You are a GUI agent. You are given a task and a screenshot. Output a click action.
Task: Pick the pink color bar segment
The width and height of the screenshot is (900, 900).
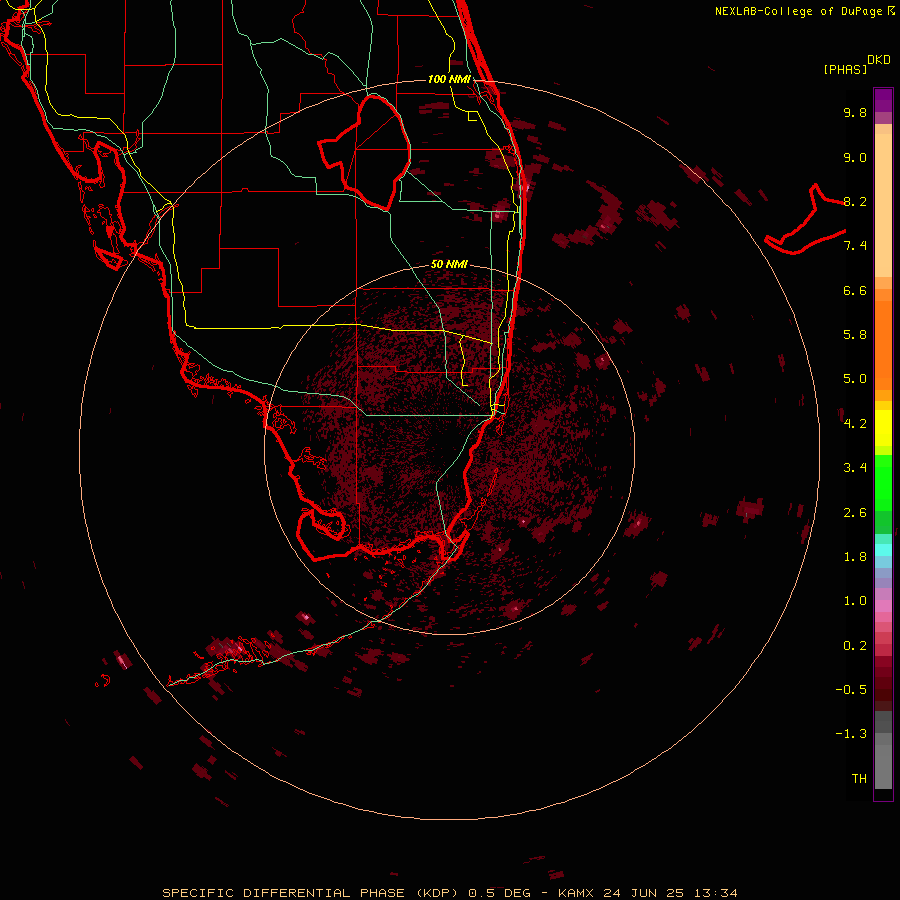[883, 606]
